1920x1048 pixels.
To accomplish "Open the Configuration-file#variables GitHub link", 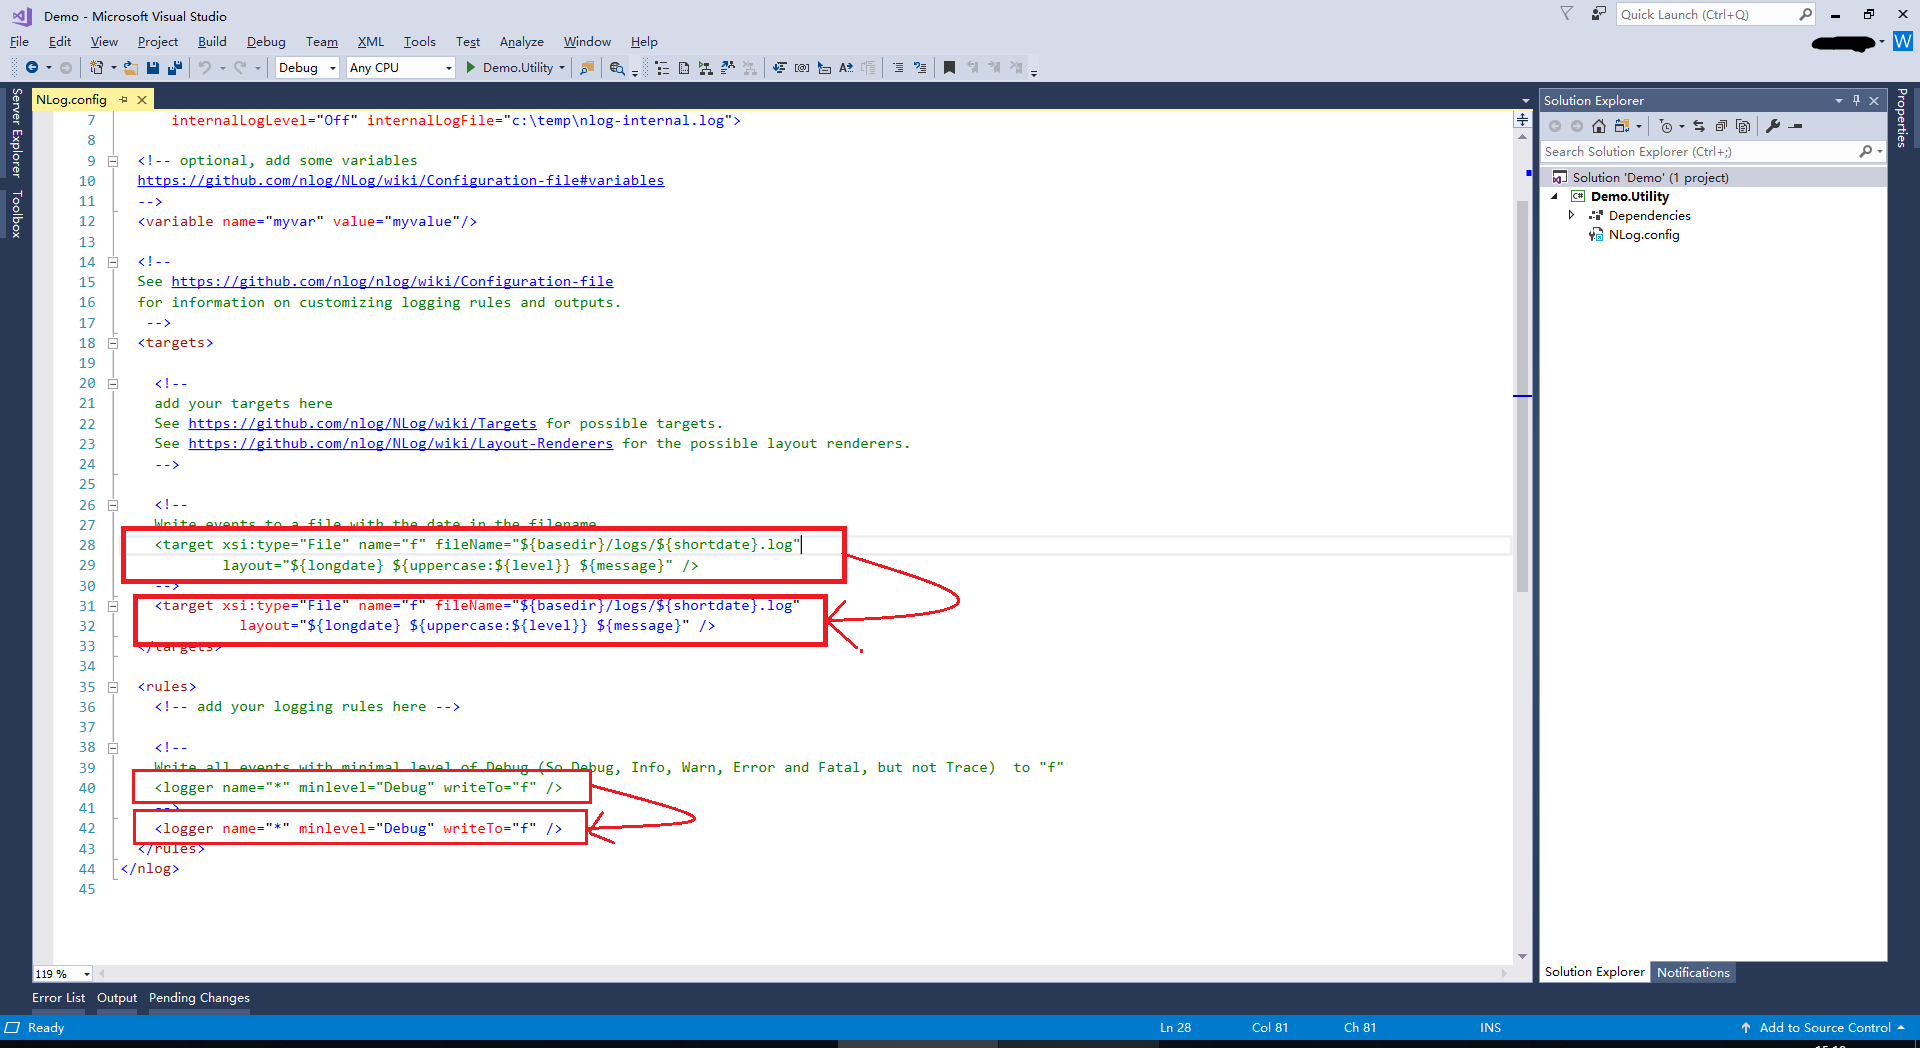I will point(401,181).
